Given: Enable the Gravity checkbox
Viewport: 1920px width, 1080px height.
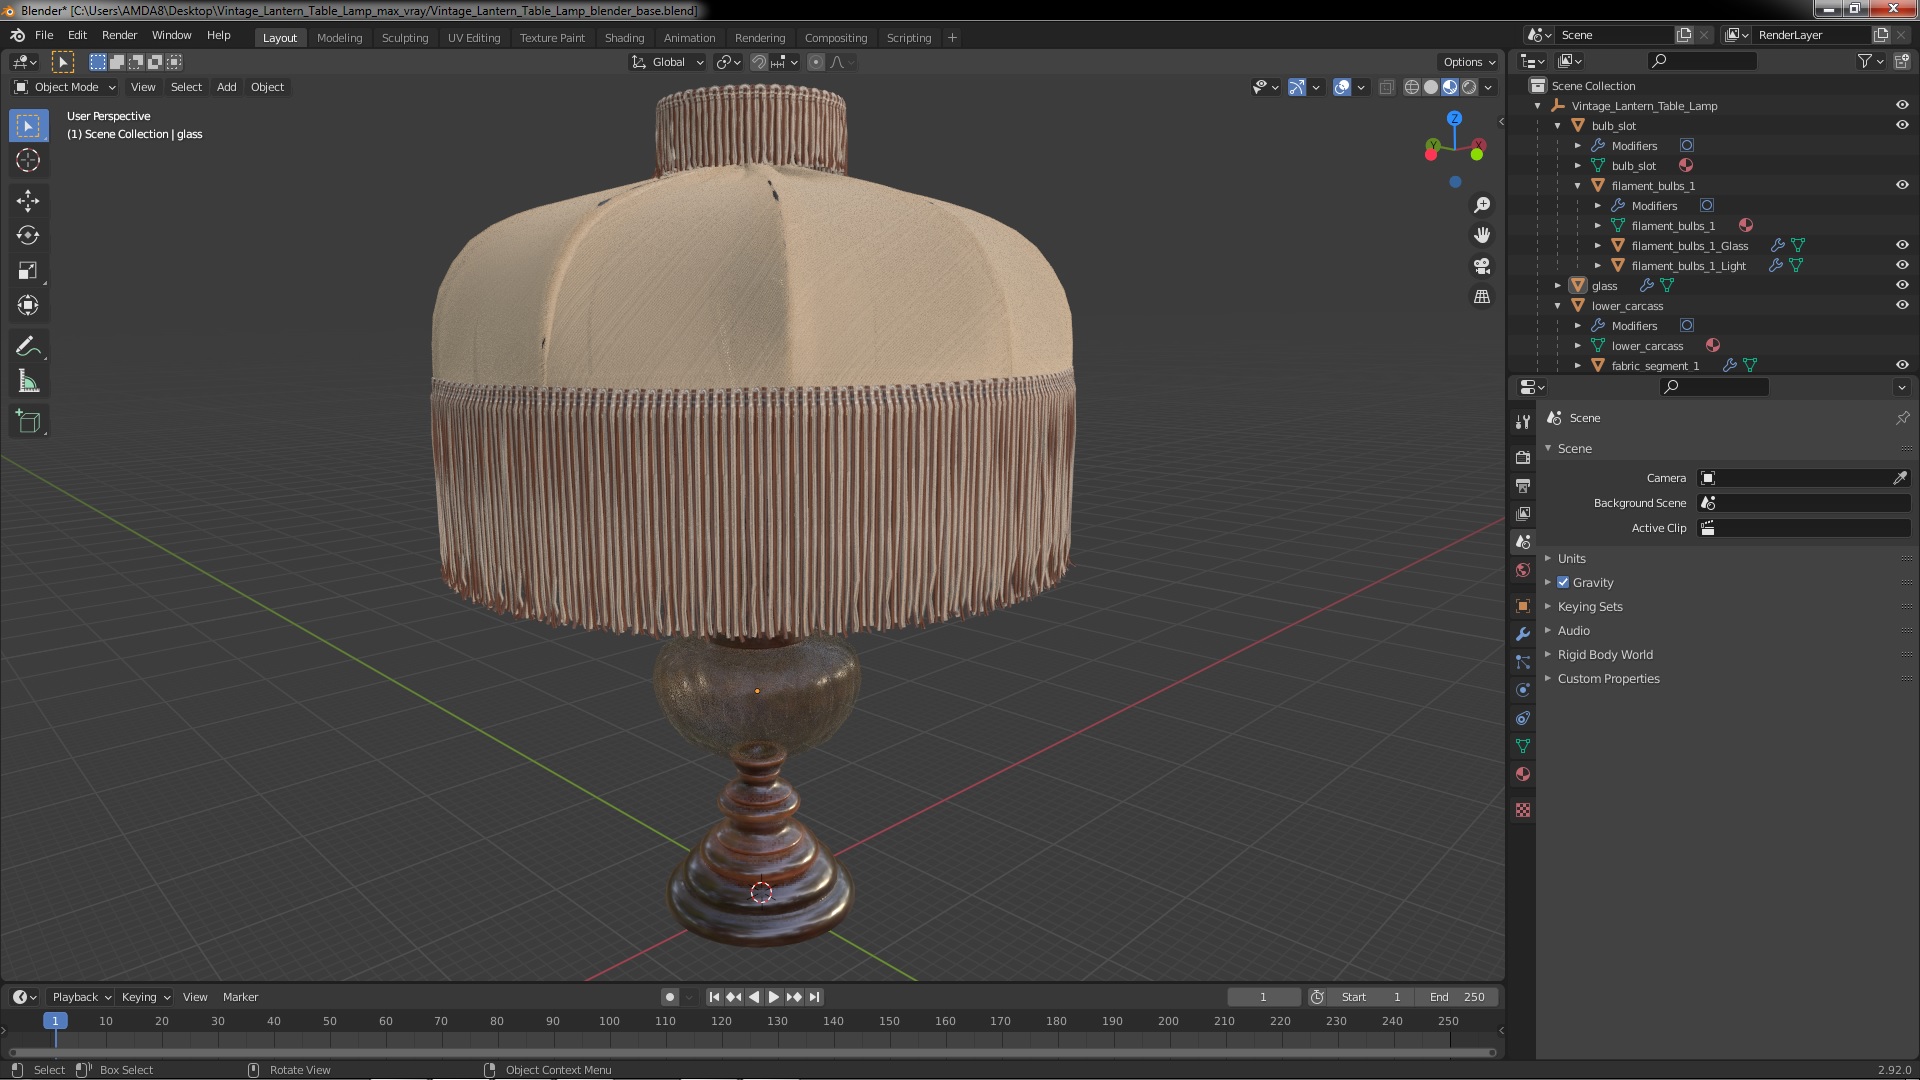Looking at the screenshot, I should click(x=1563, y=583).
